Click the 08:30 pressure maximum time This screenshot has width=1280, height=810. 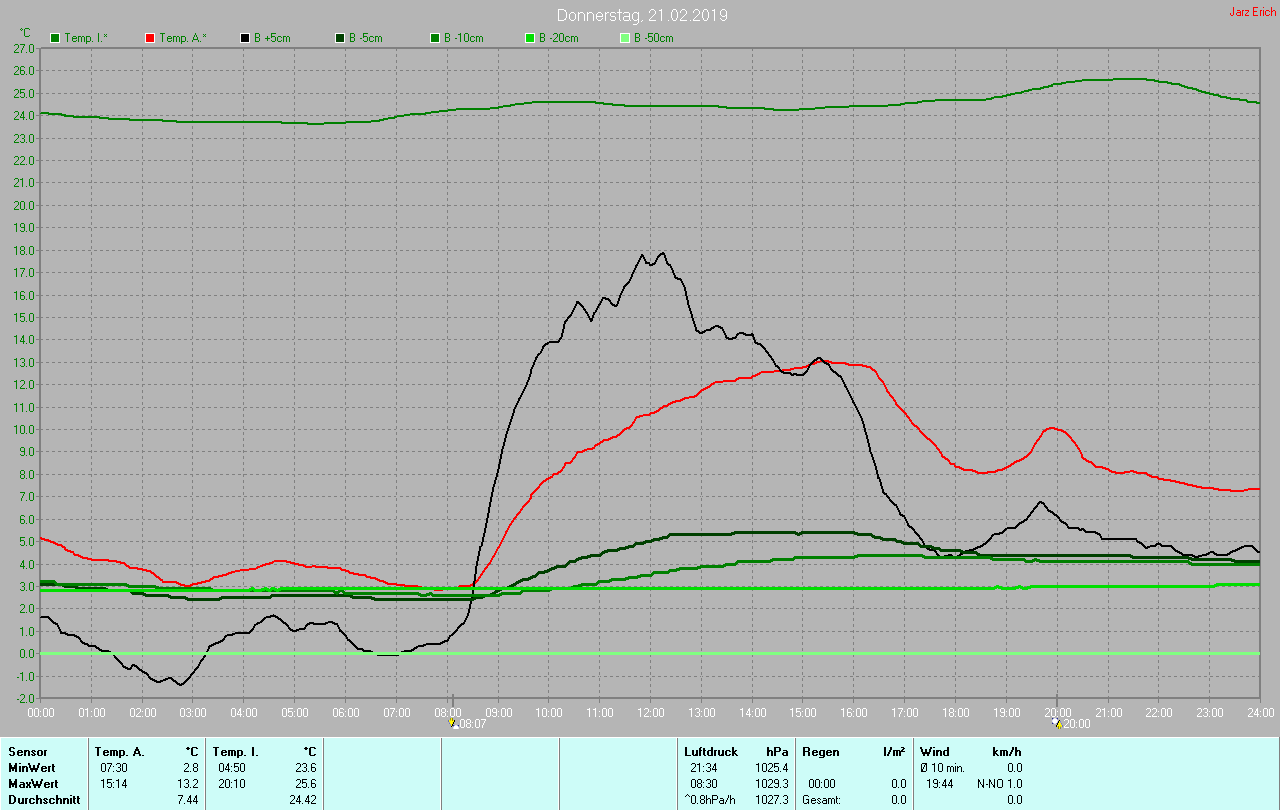point(703,783)
